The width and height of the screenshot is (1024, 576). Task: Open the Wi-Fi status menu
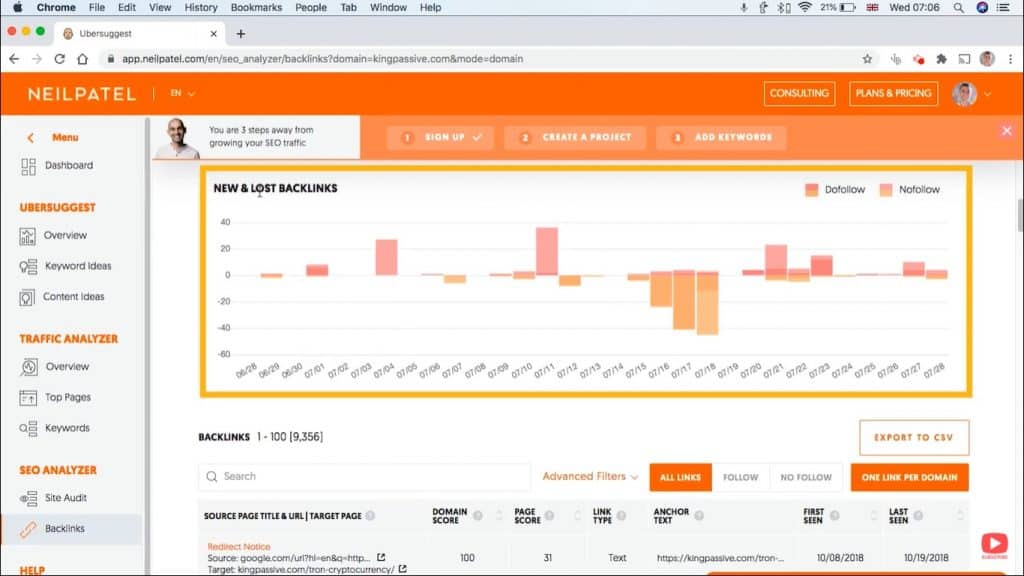pyautogui.click(x=805, y=8)
